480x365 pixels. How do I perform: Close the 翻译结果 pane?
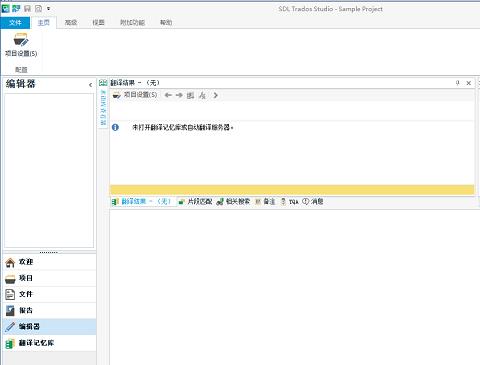tap(469, 83)
